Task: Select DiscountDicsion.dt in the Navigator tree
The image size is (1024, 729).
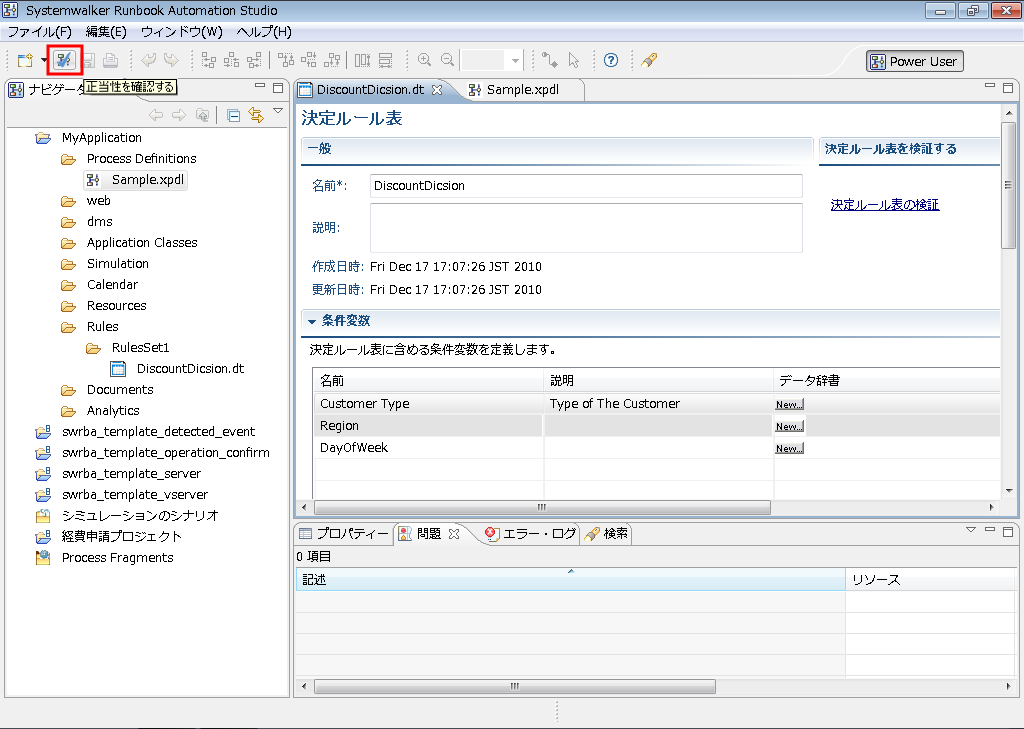Action: 190,369
